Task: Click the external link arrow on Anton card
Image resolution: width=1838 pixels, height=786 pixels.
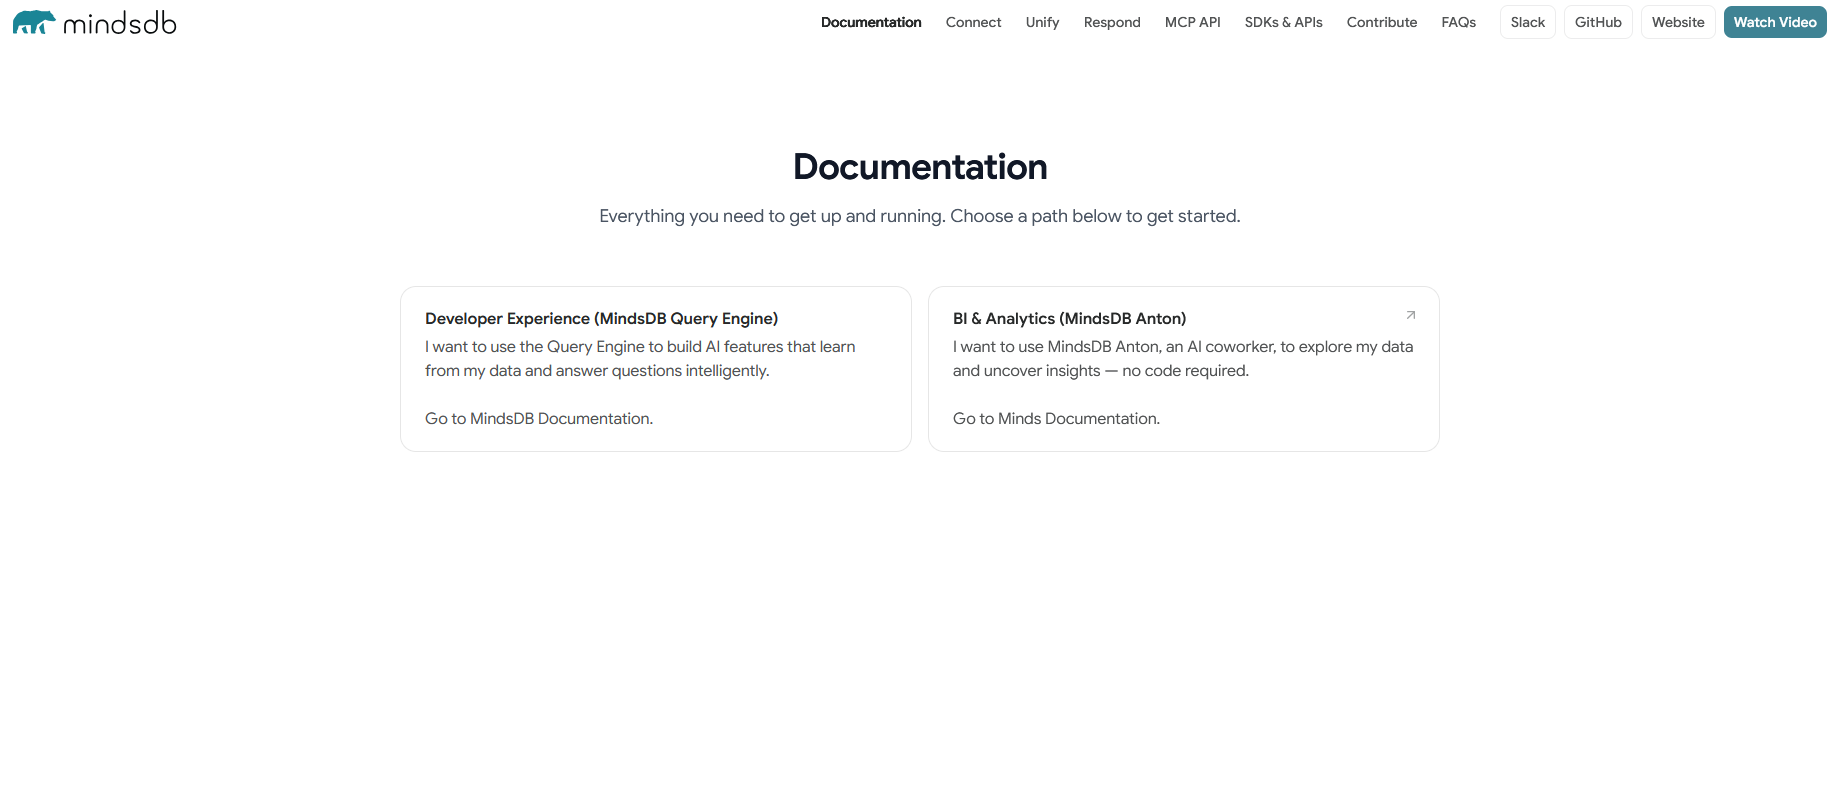Action: tap(1410, 315)
